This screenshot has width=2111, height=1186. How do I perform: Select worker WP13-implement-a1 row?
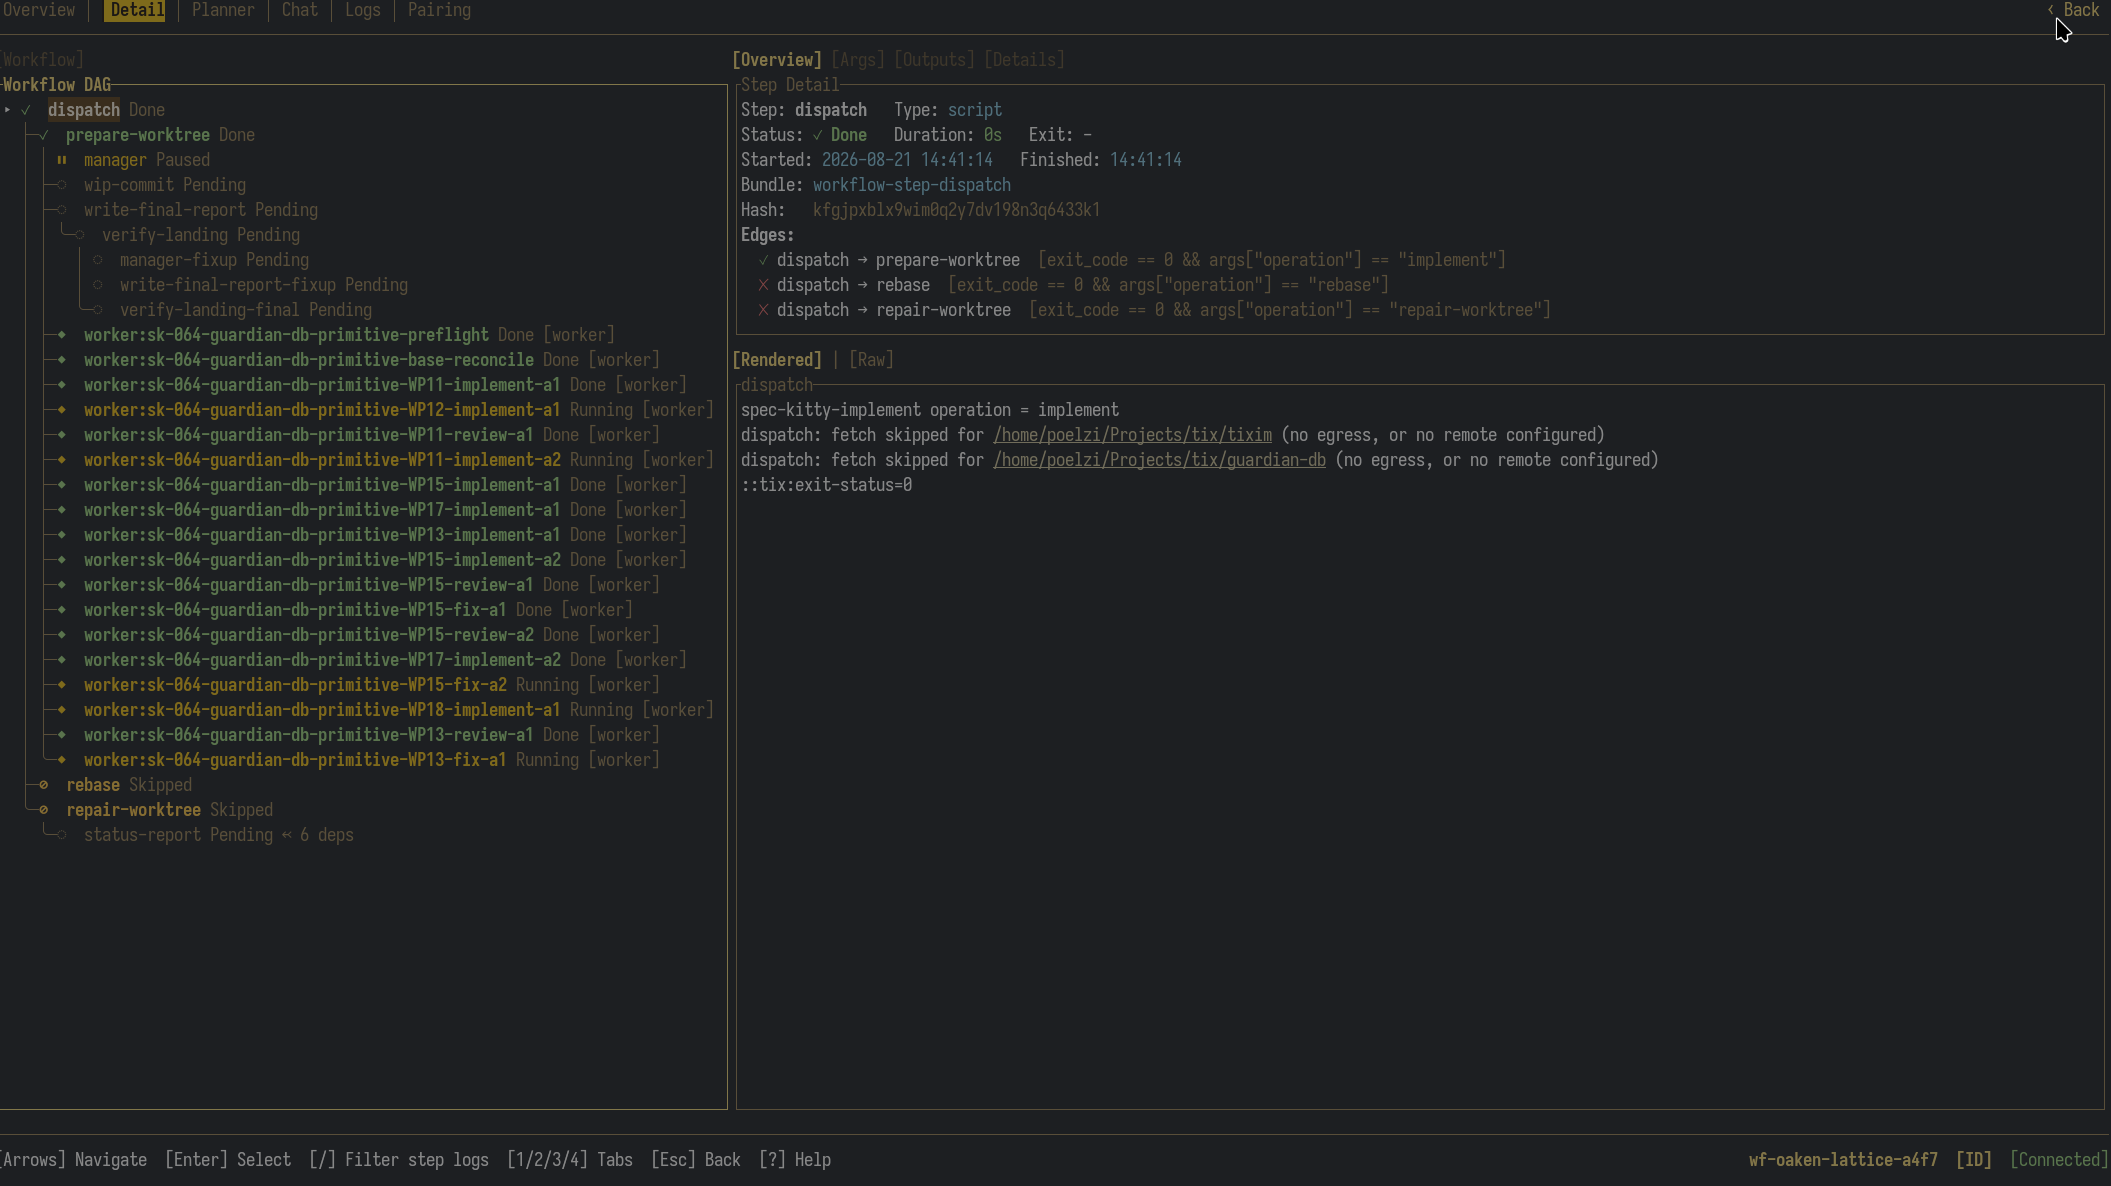pos(385,535)
